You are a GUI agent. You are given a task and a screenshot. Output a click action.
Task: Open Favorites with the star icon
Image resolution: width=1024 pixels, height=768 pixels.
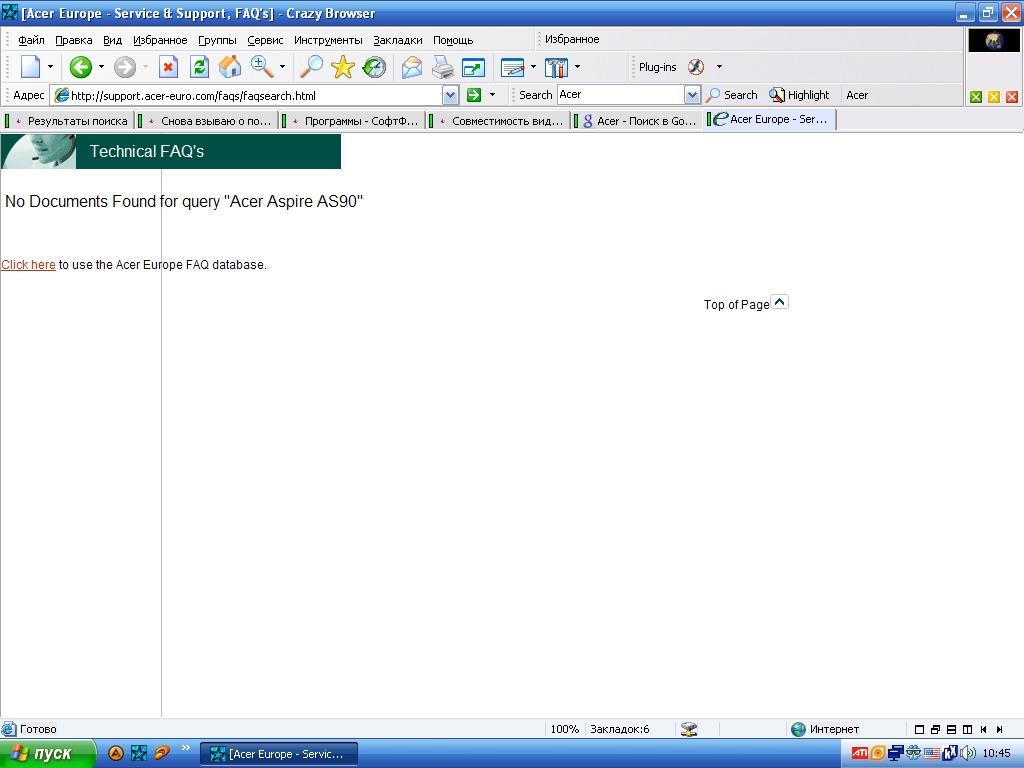click(343, 67)
